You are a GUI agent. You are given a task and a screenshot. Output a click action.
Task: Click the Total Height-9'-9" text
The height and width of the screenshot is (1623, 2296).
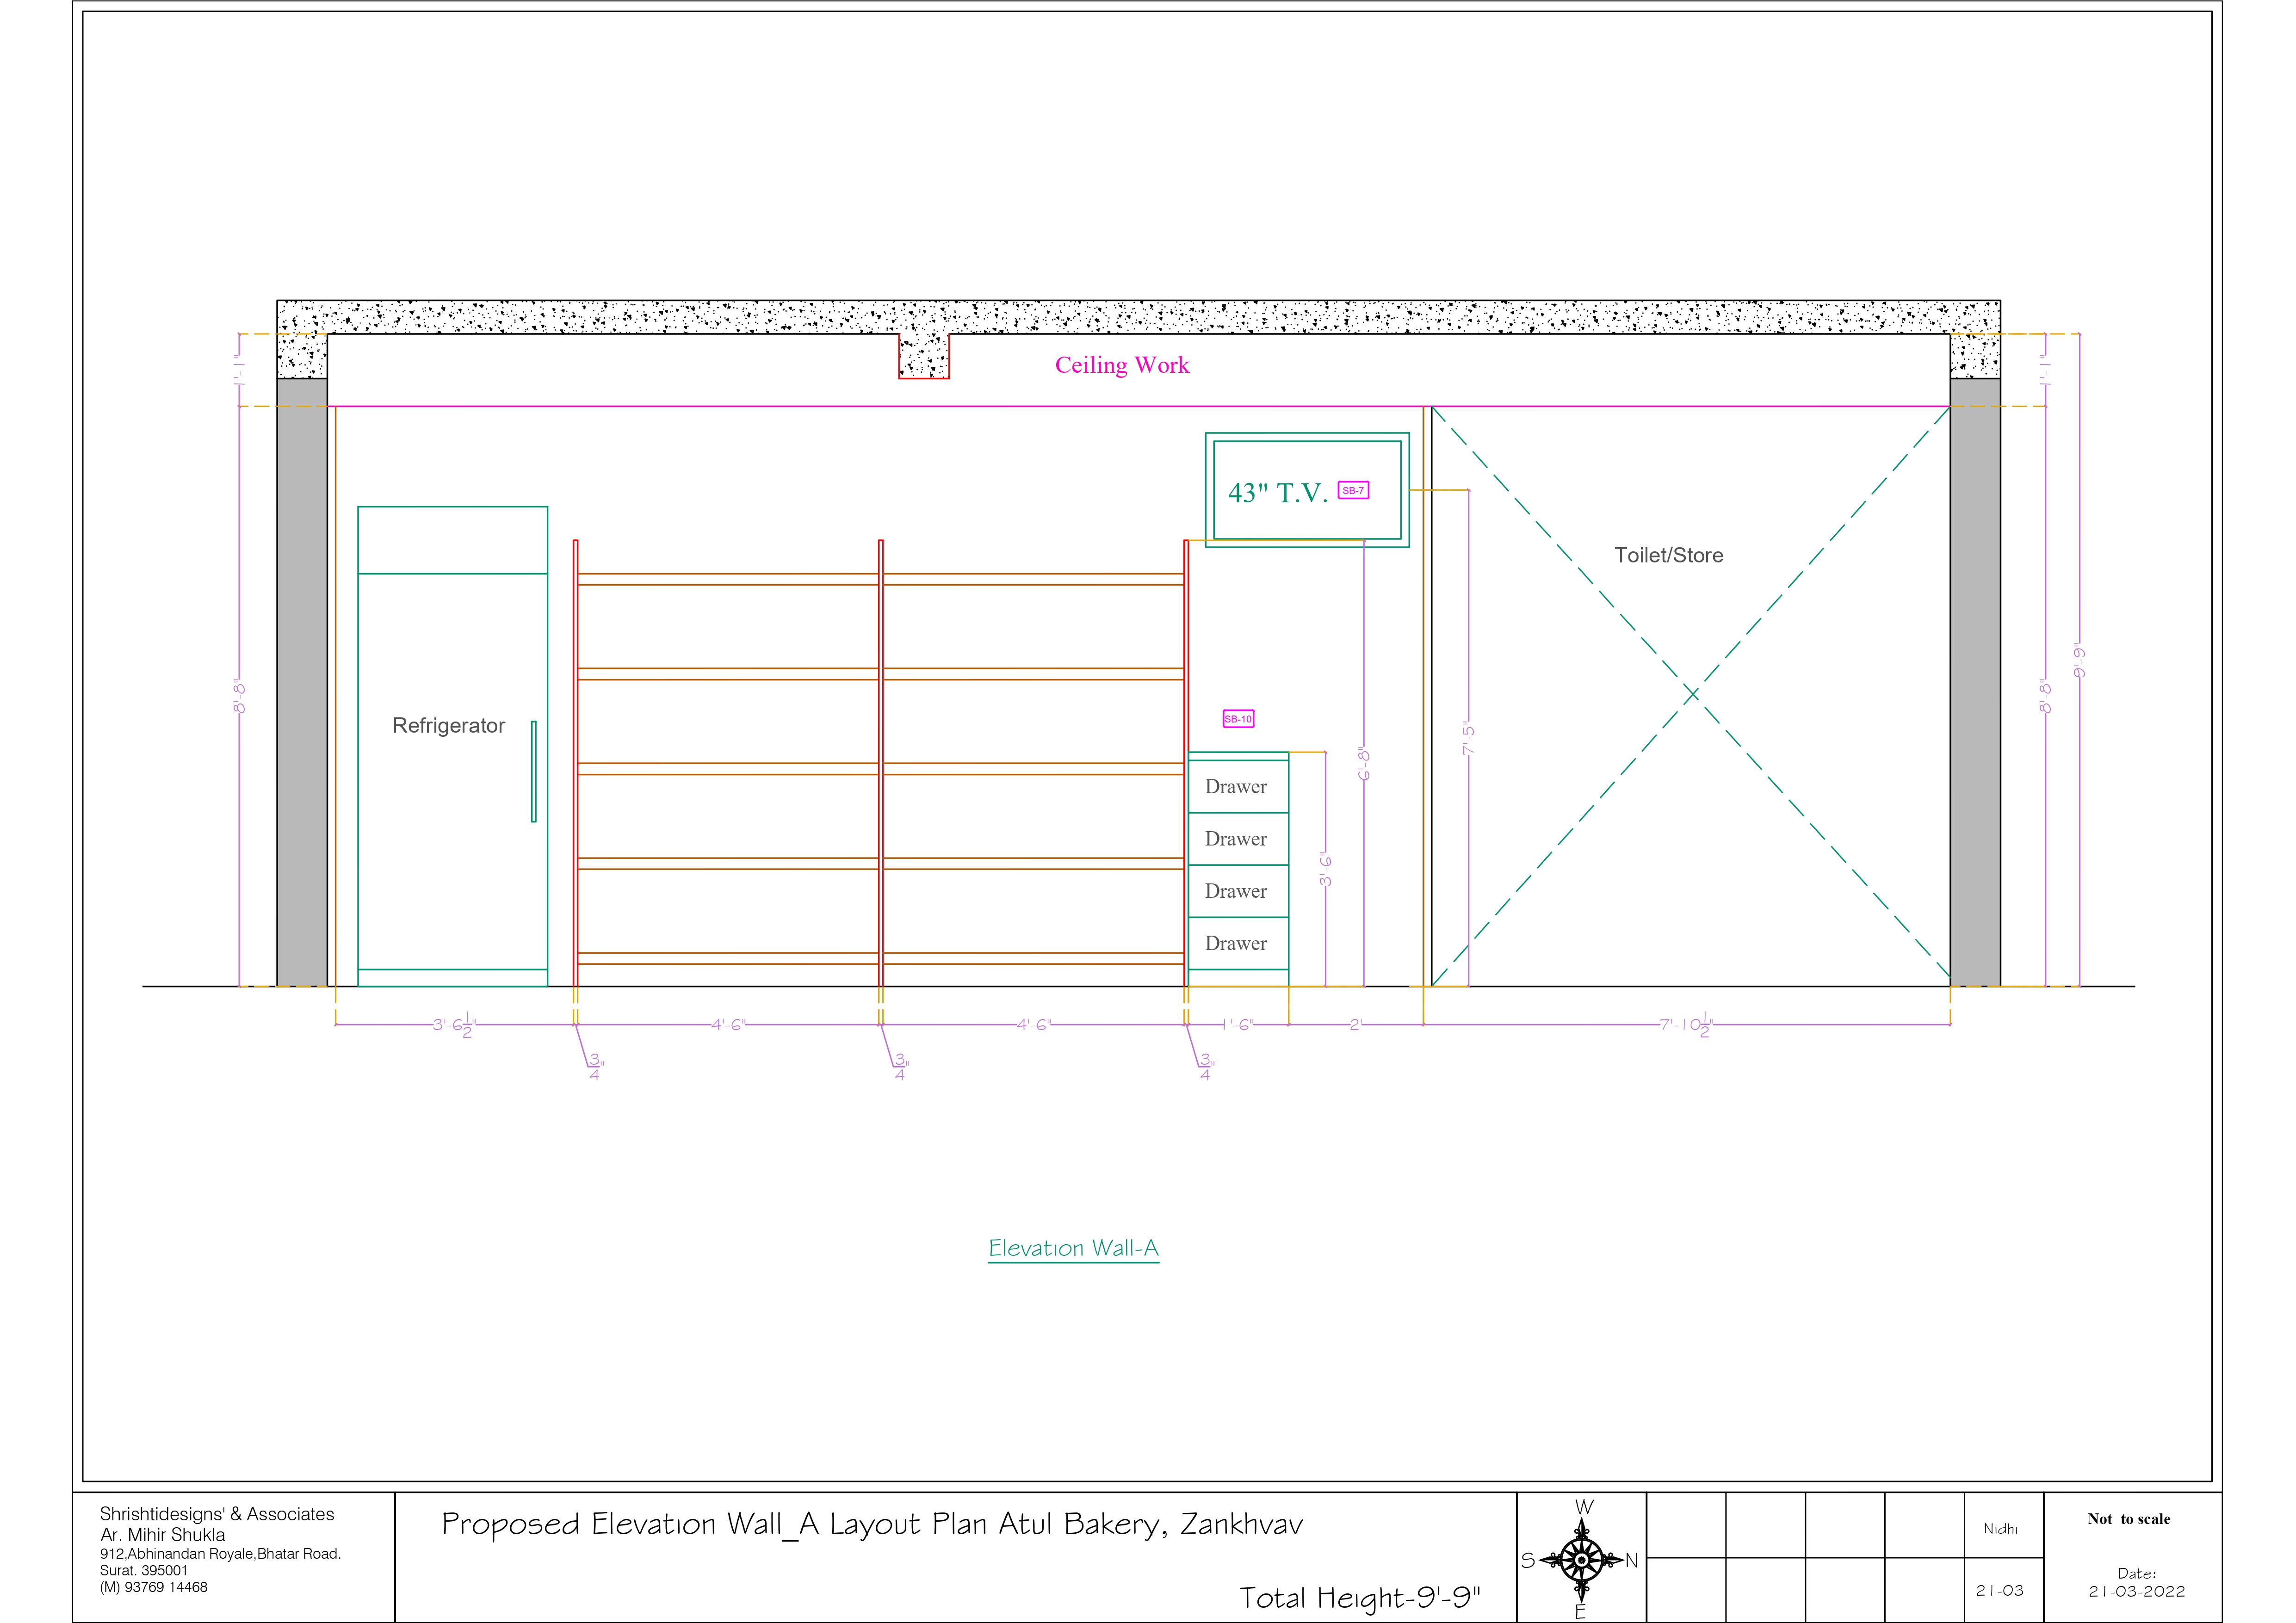(x=1359, y=1597)
